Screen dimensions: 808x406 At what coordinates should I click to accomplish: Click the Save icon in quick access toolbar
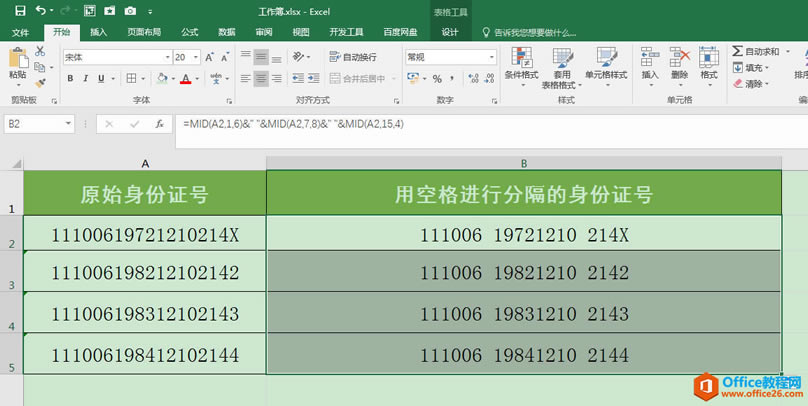pos(20,11)
